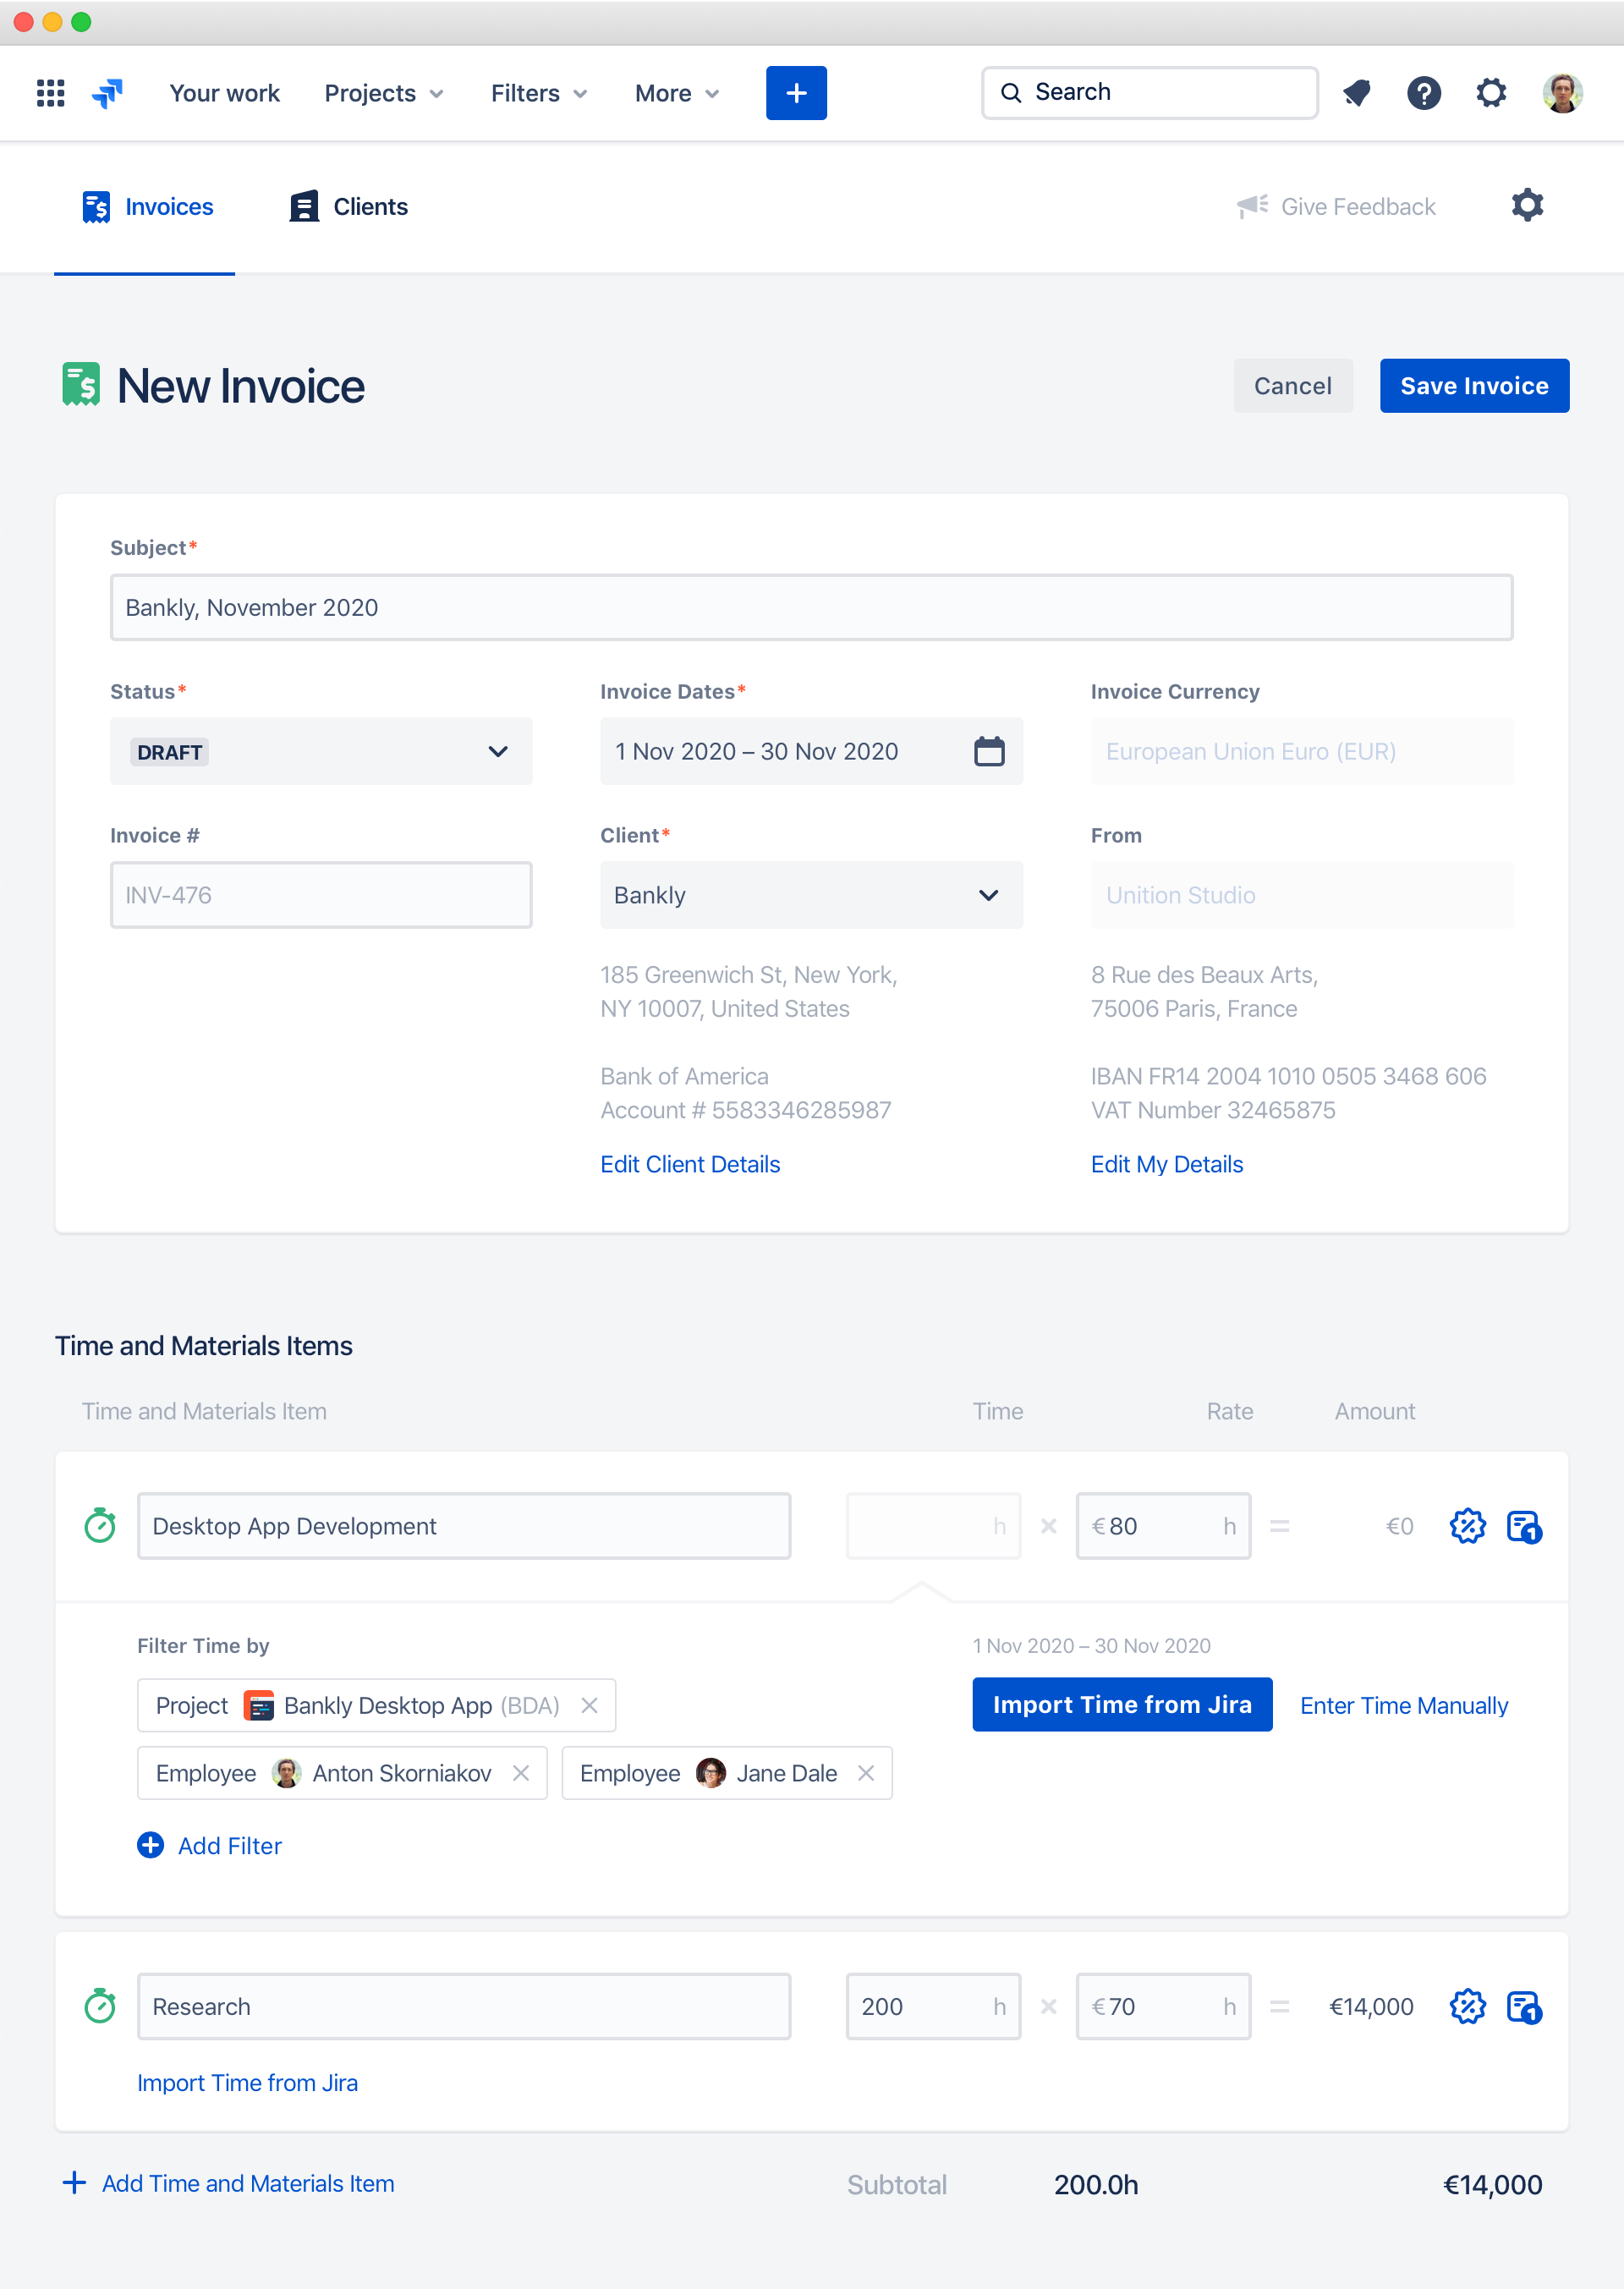Open the app switcher grid icon
The image size is (1624, 2289).
click(x=50, y=93)
